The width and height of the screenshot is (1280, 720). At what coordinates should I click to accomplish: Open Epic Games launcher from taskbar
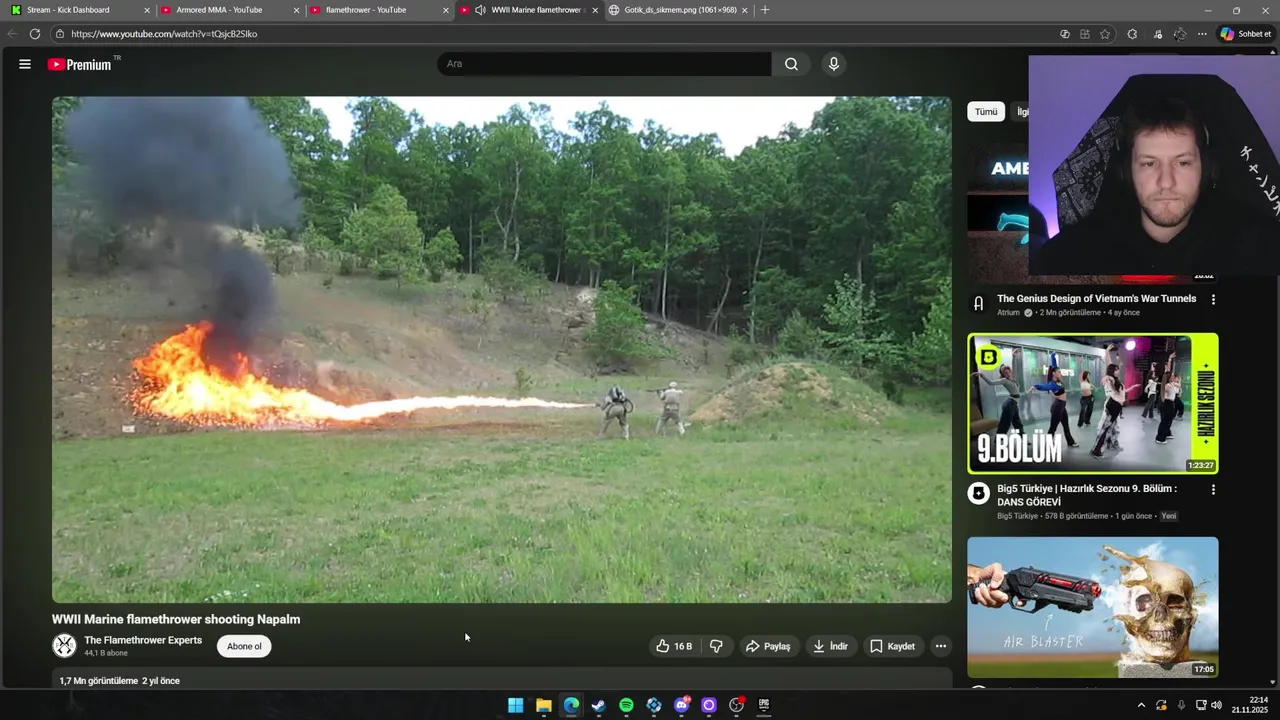(x=764, y=705)
